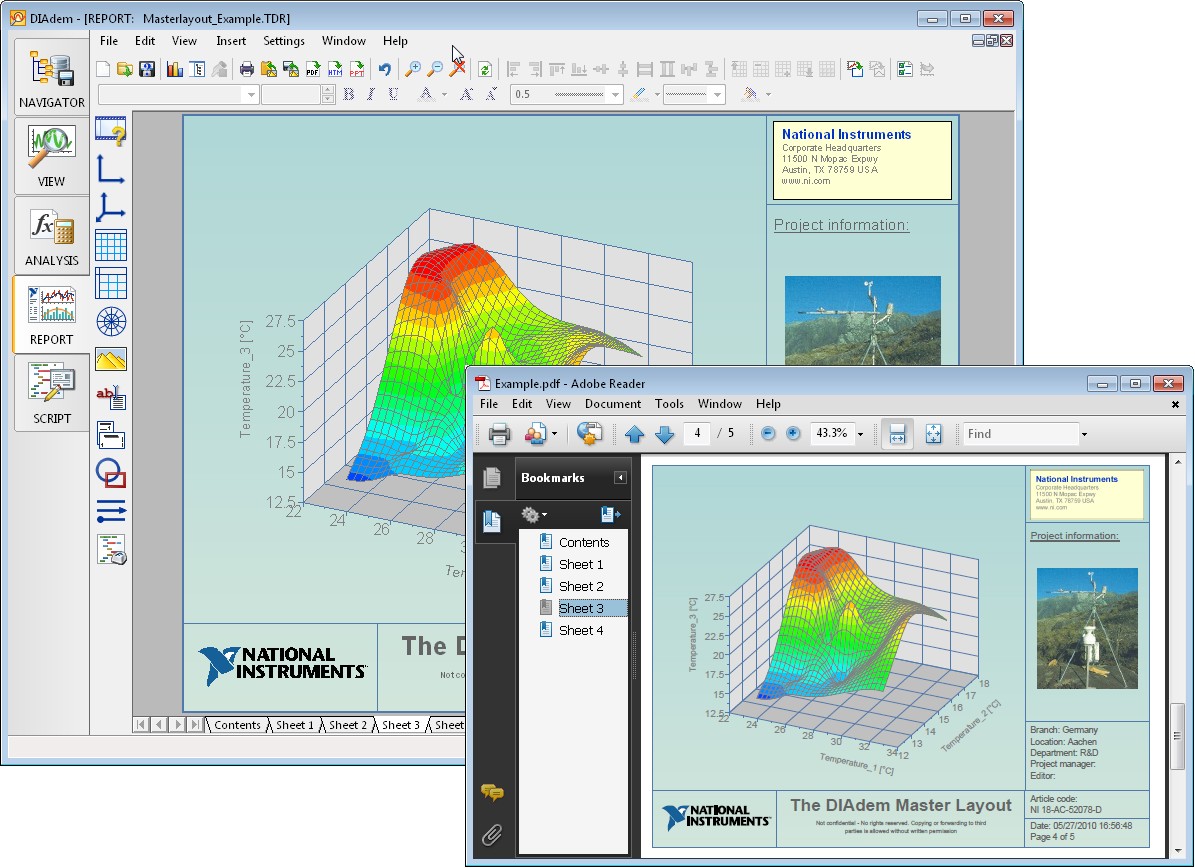Viewport: 1195px width, 868px height.
Task: Open the bookmark options gear menu
Action: click(533, 514)
